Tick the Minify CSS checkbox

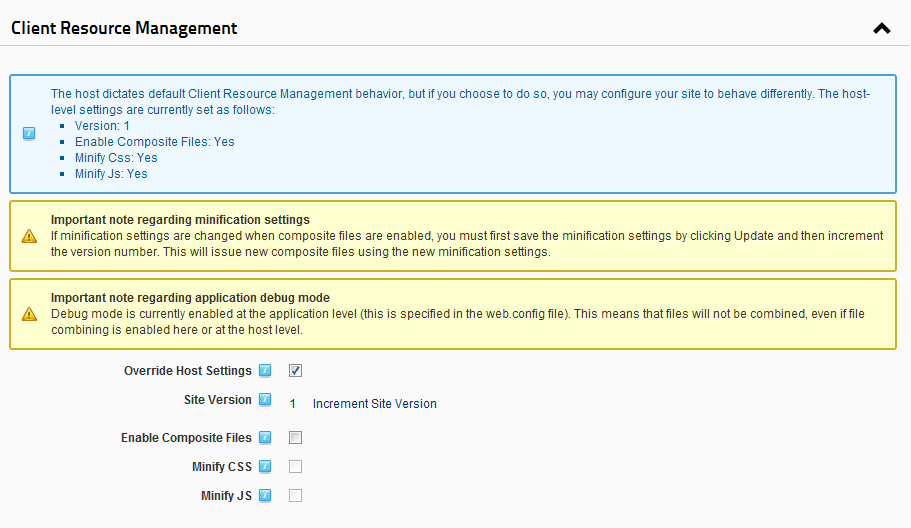[x=295, y=466]
